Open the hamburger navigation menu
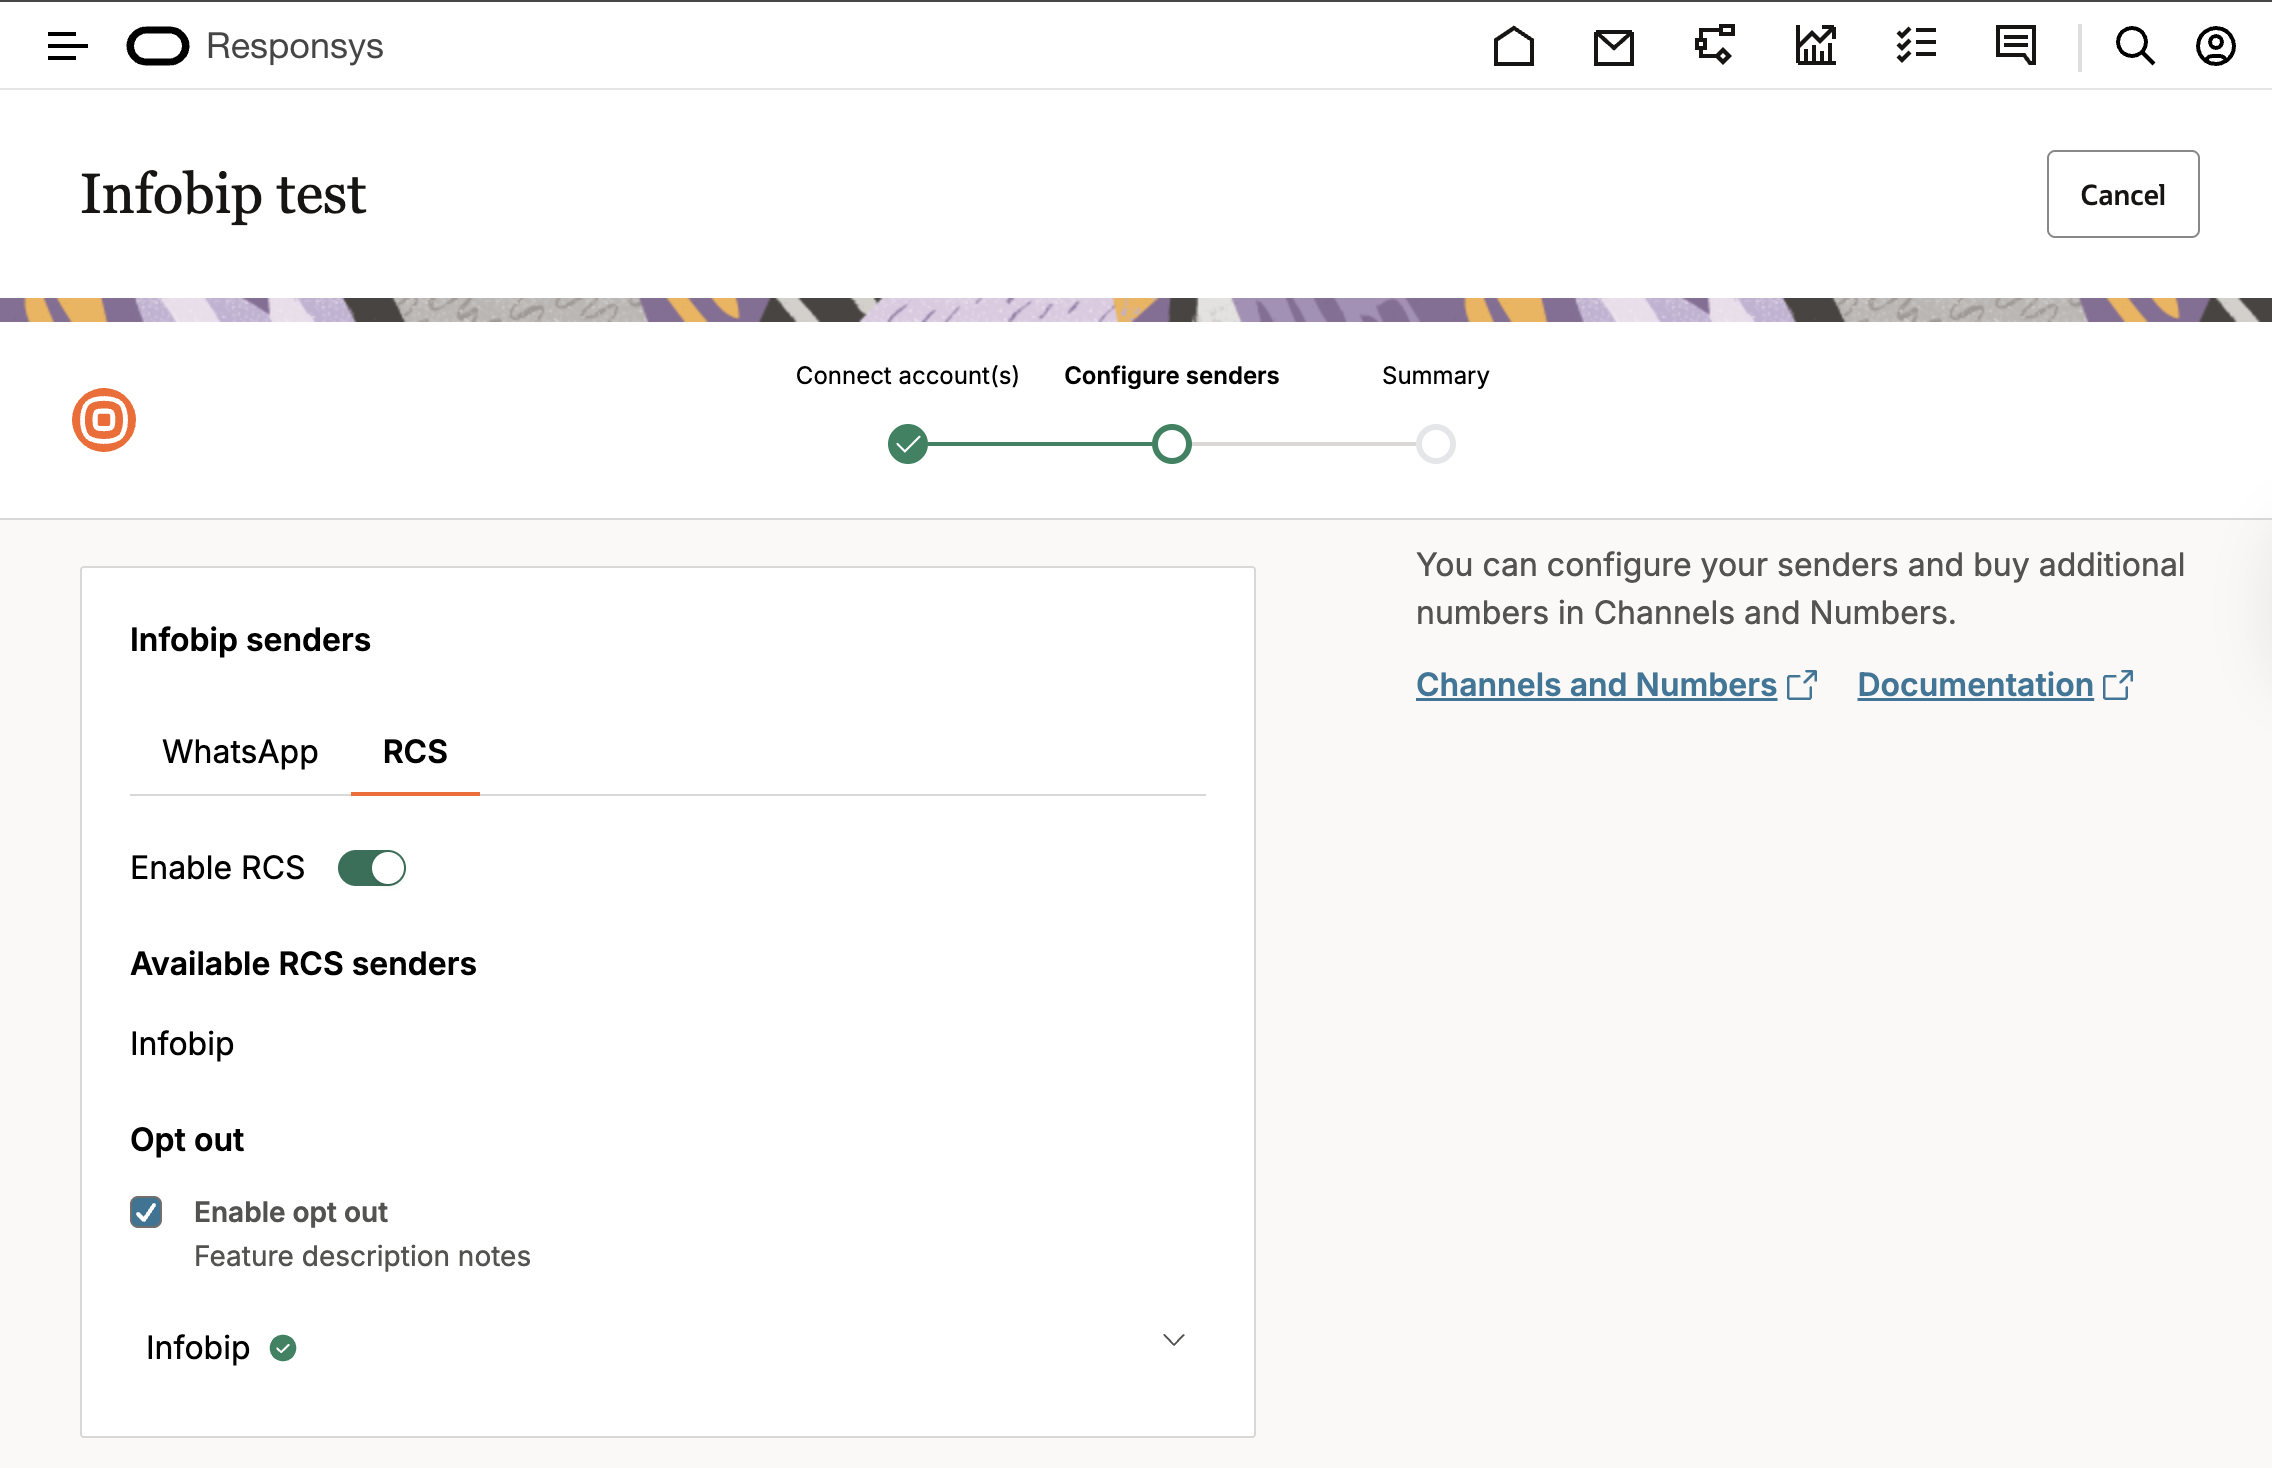This screenshot has width=2272, height=1468. (67, 46)
